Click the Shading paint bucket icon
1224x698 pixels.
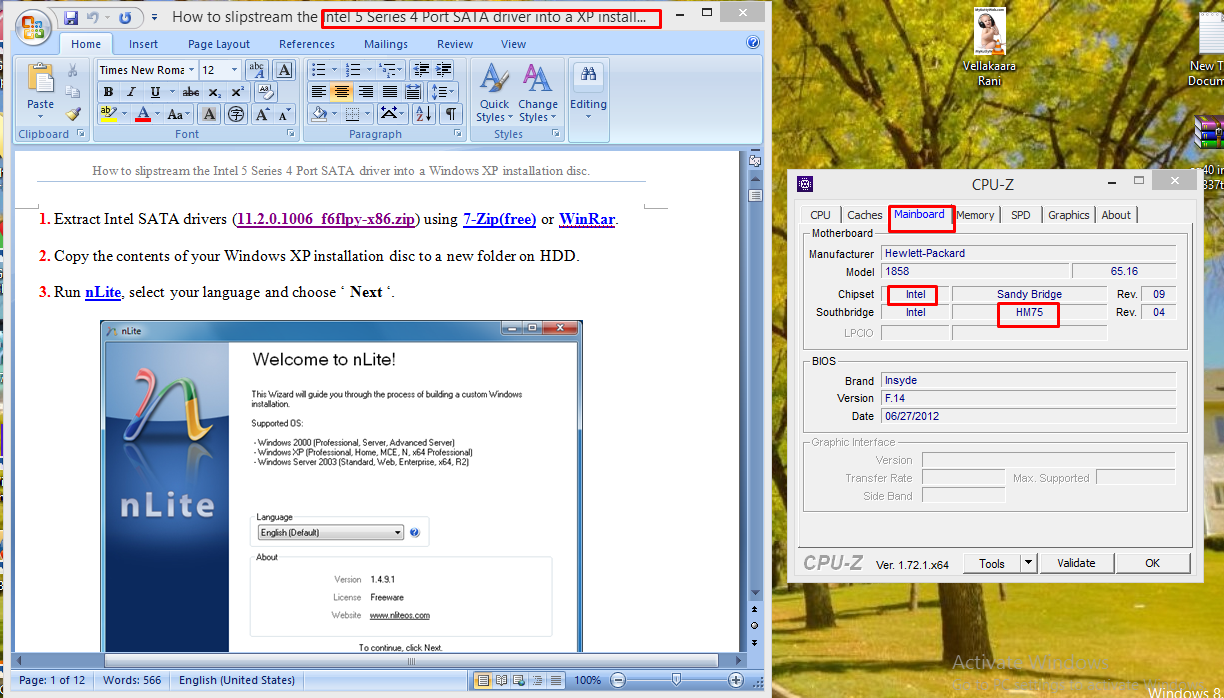[x=319, y=113]
